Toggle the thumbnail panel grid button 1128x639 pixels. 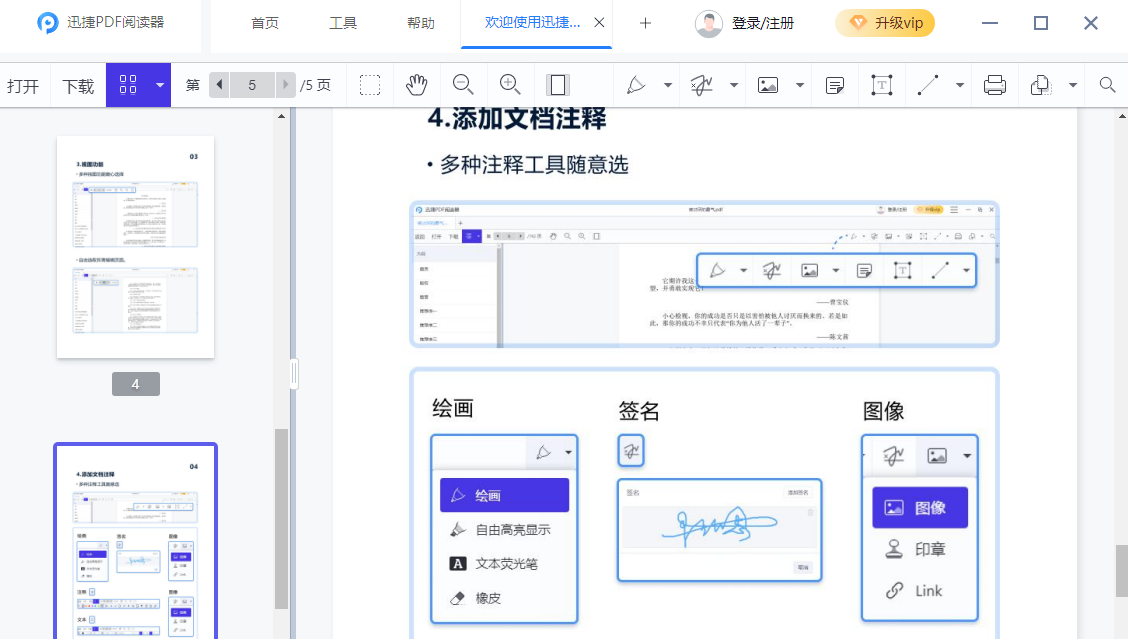click(128, 85)
